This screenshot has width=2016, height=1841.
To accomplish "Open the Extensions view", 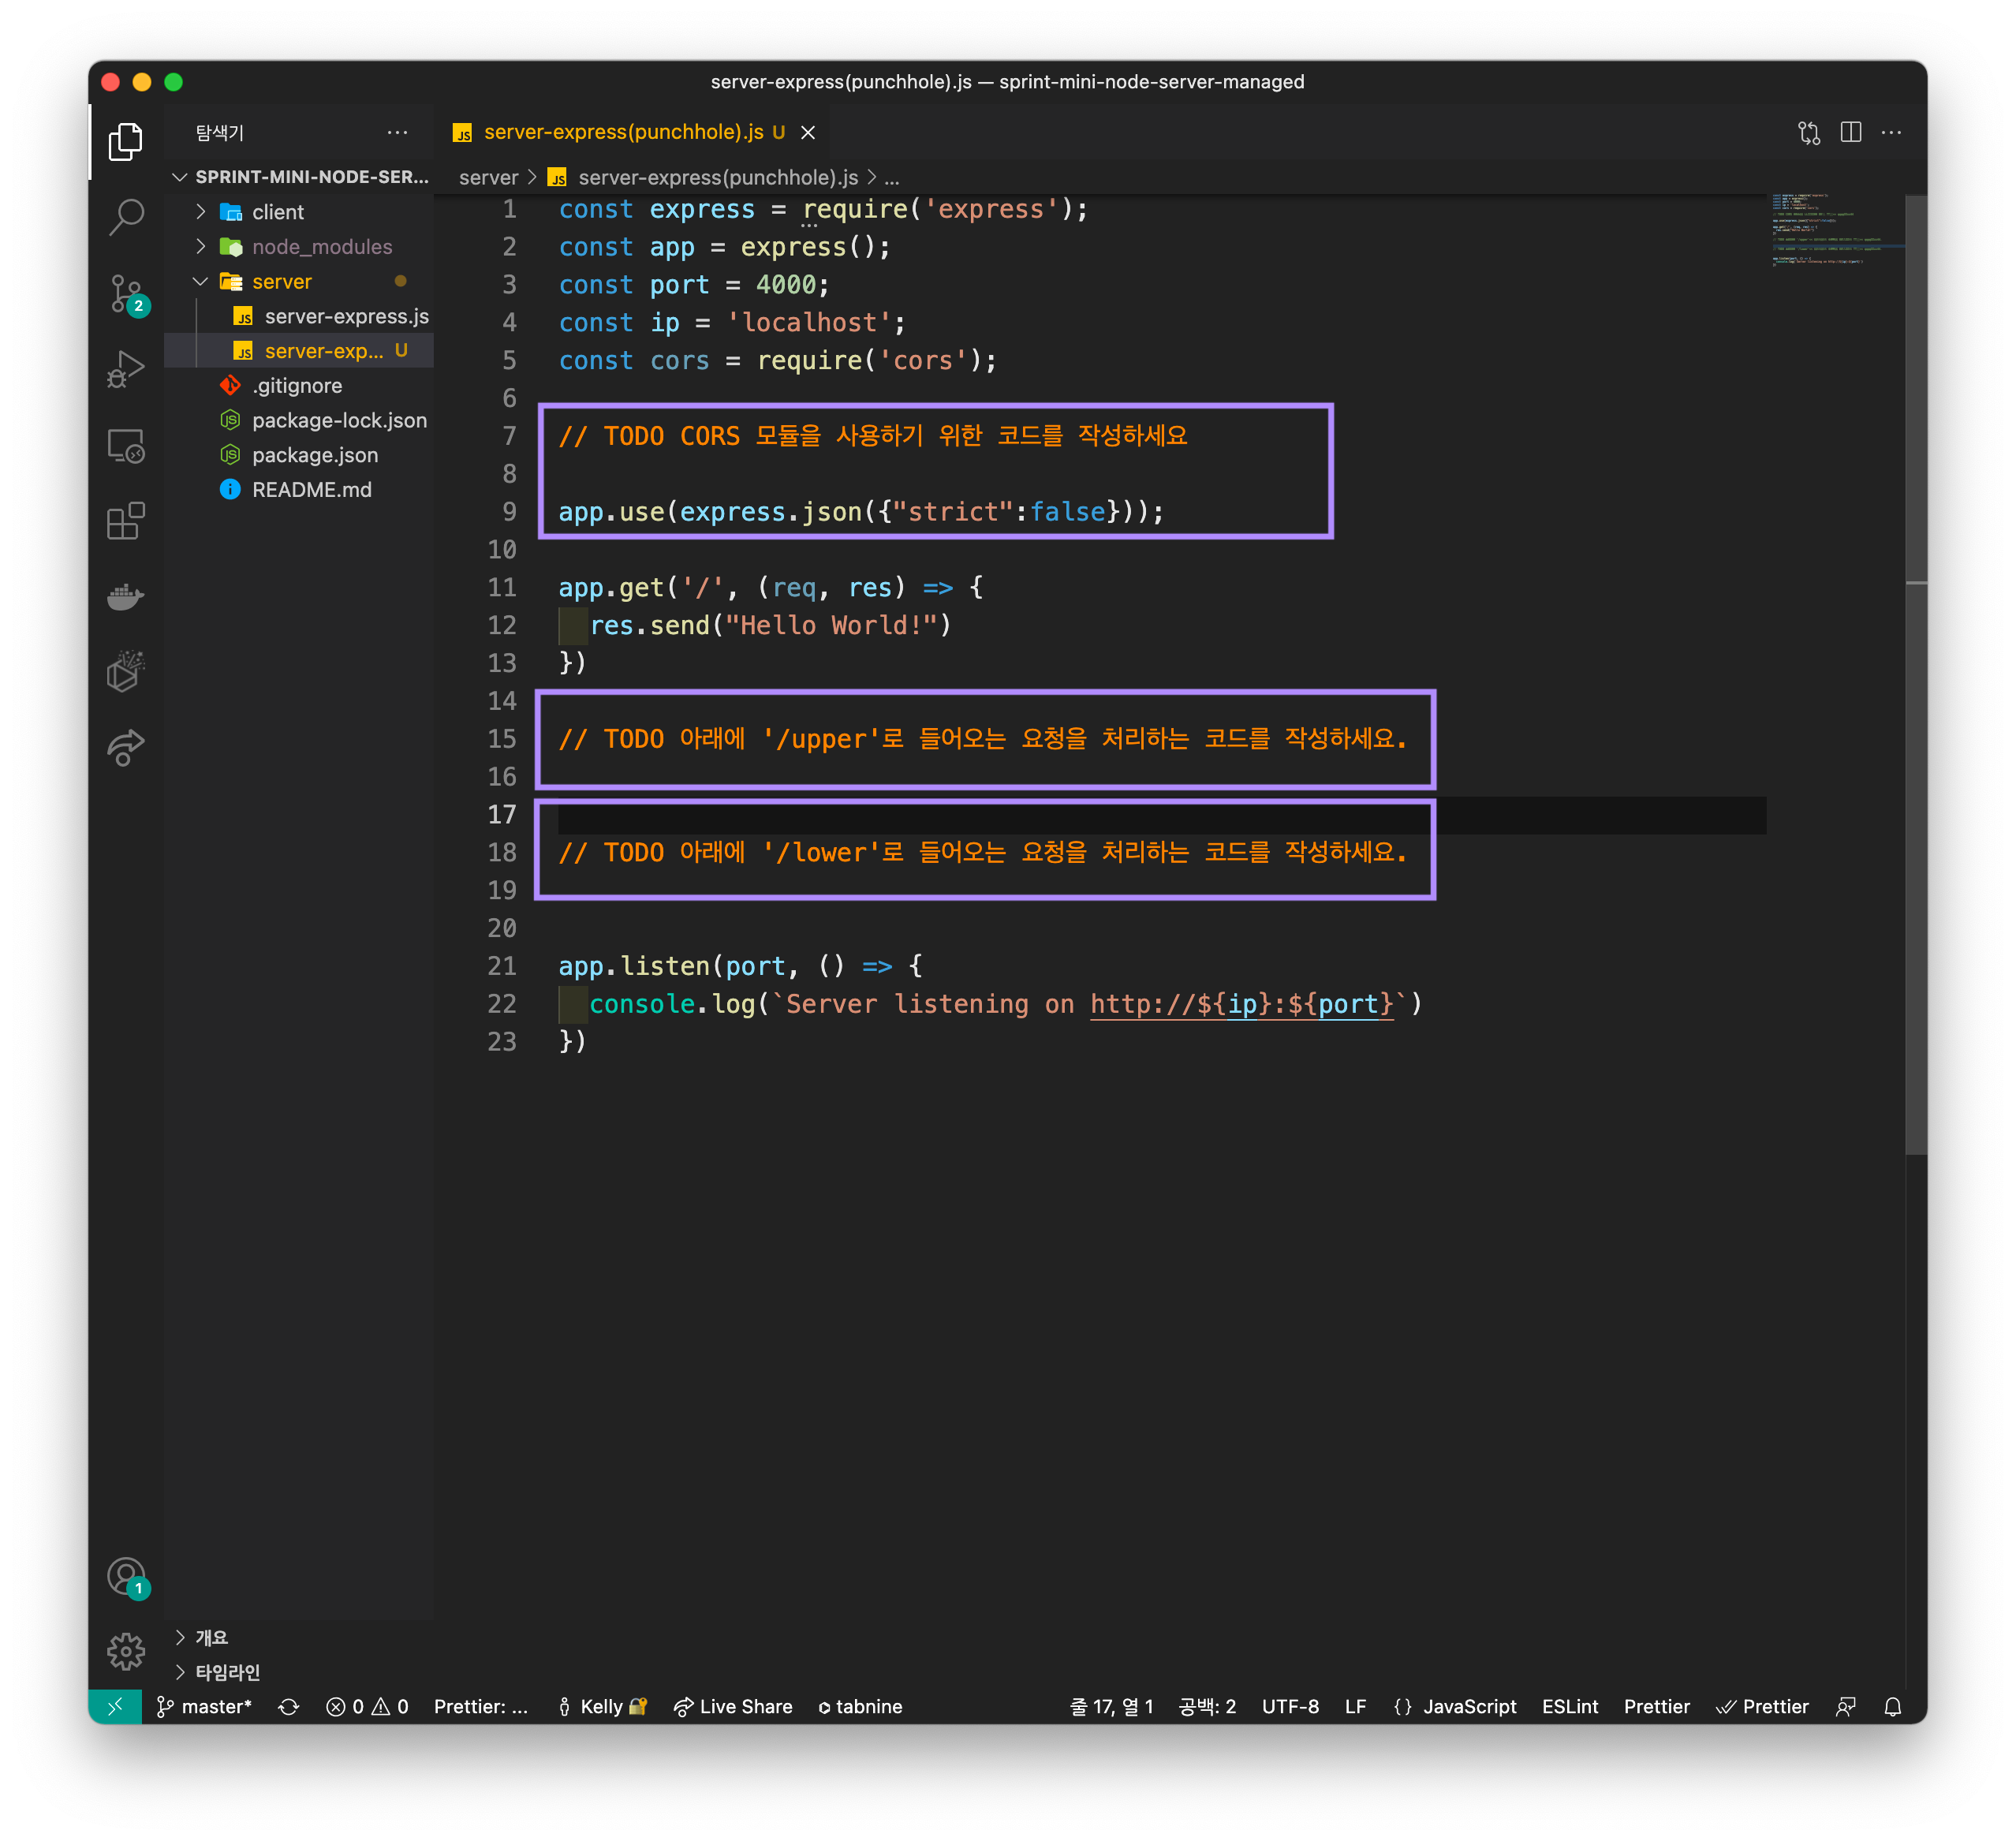I will point(126,521).
